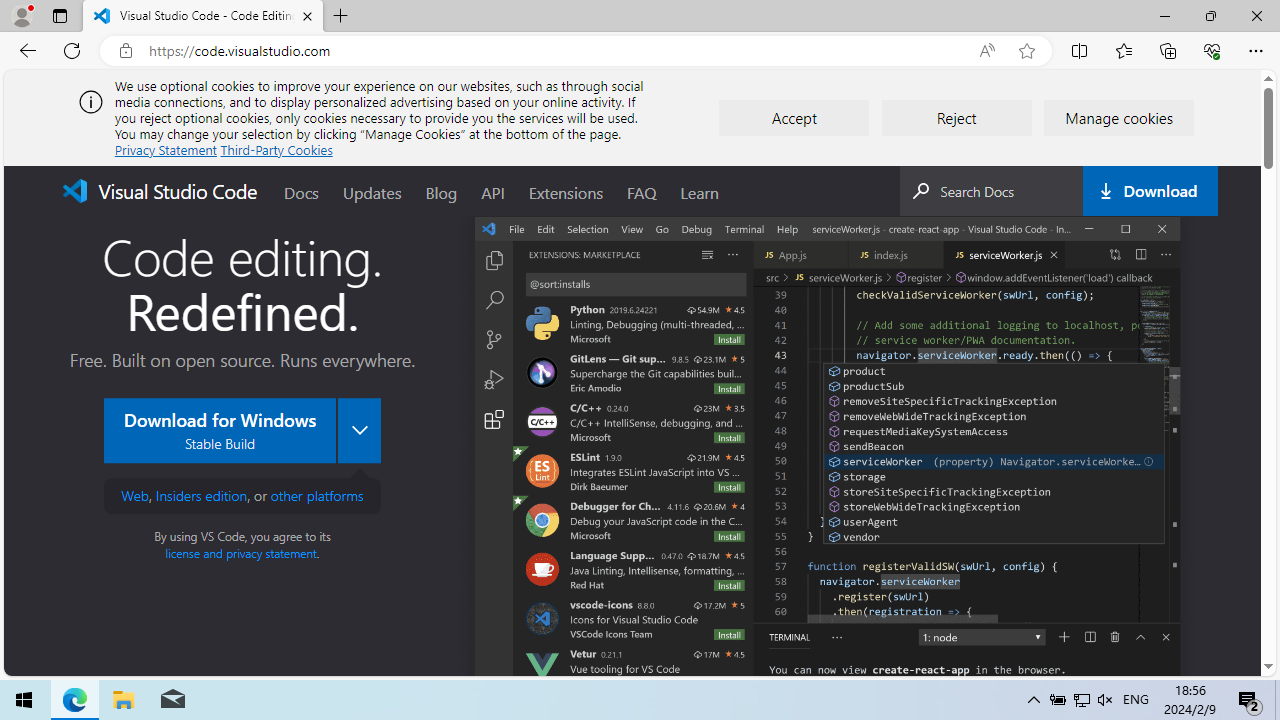This screenshot has height=720, width=1280.
Task: Click Manage cookies button
Action: (x=1119, y=118)
